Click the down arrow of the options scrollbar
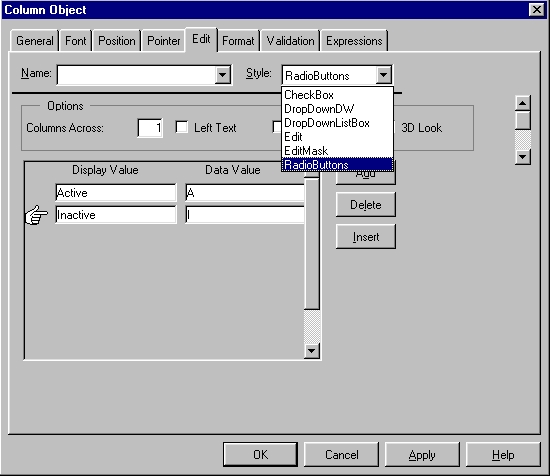 point(523,156)
